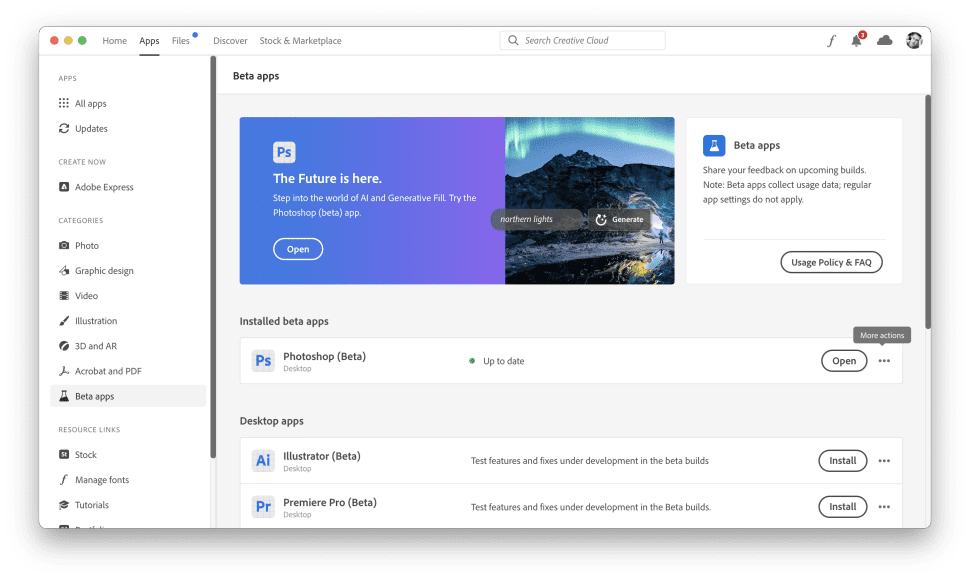Click the 'Up to date' status text
The width and height of the screenshot is (970, 580).
pyautogui.click(x=504, y=361)
